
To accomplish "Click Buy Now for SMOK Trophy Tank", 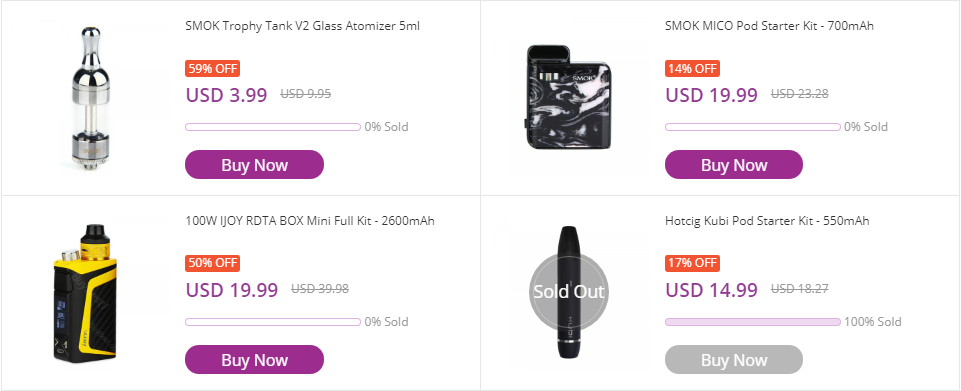I will [254, 165].
